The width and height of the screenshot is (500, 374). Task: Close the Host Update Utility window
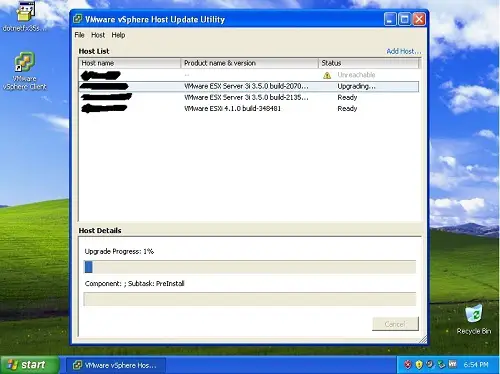coord(419,19)
